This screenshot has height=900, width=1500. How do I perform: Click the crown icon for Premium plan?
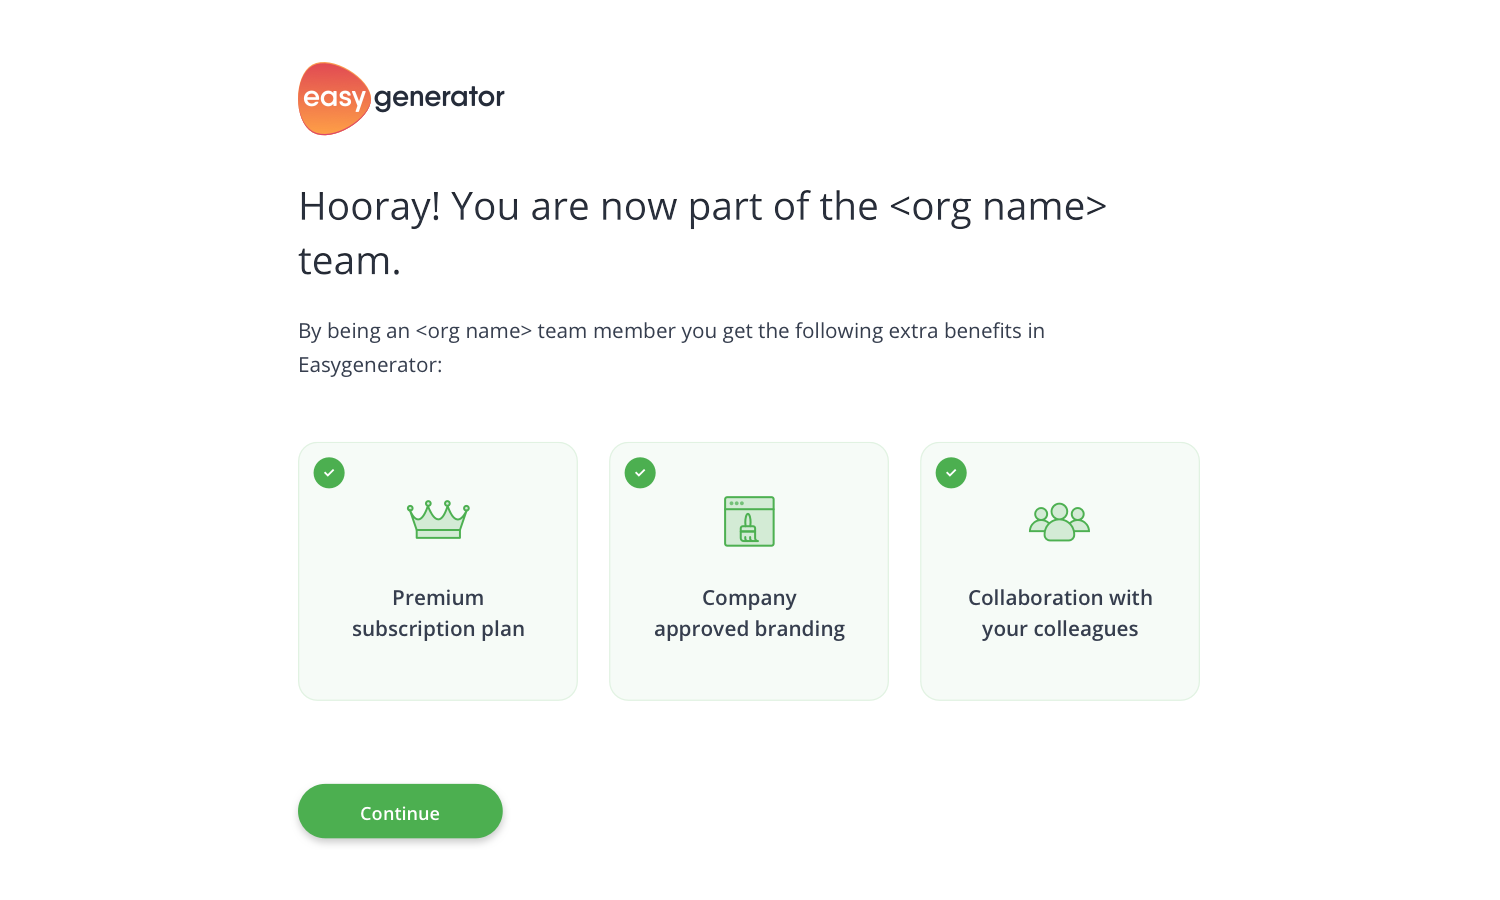click(438, 520)
